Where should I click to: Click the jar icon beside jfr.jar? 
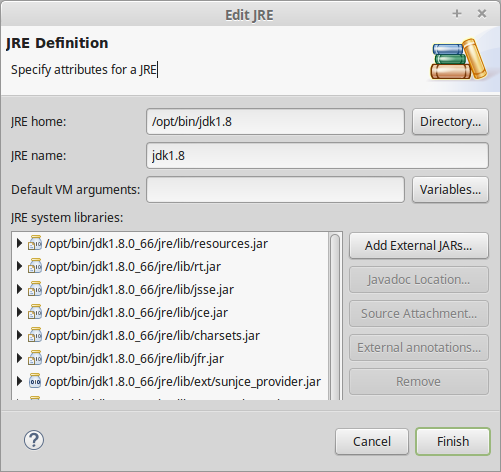pyautogui.click(x=35, y=358)
